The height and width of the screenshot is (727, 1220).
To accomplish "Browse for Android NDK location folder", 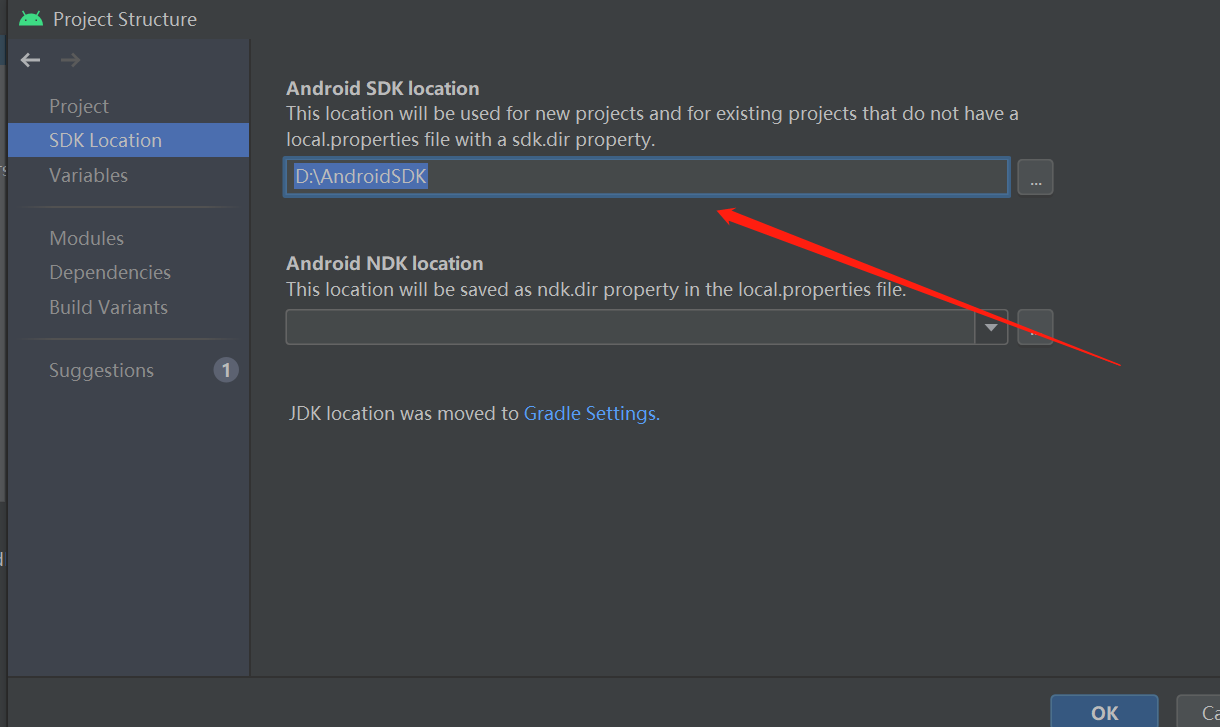I will point(1035,327).
